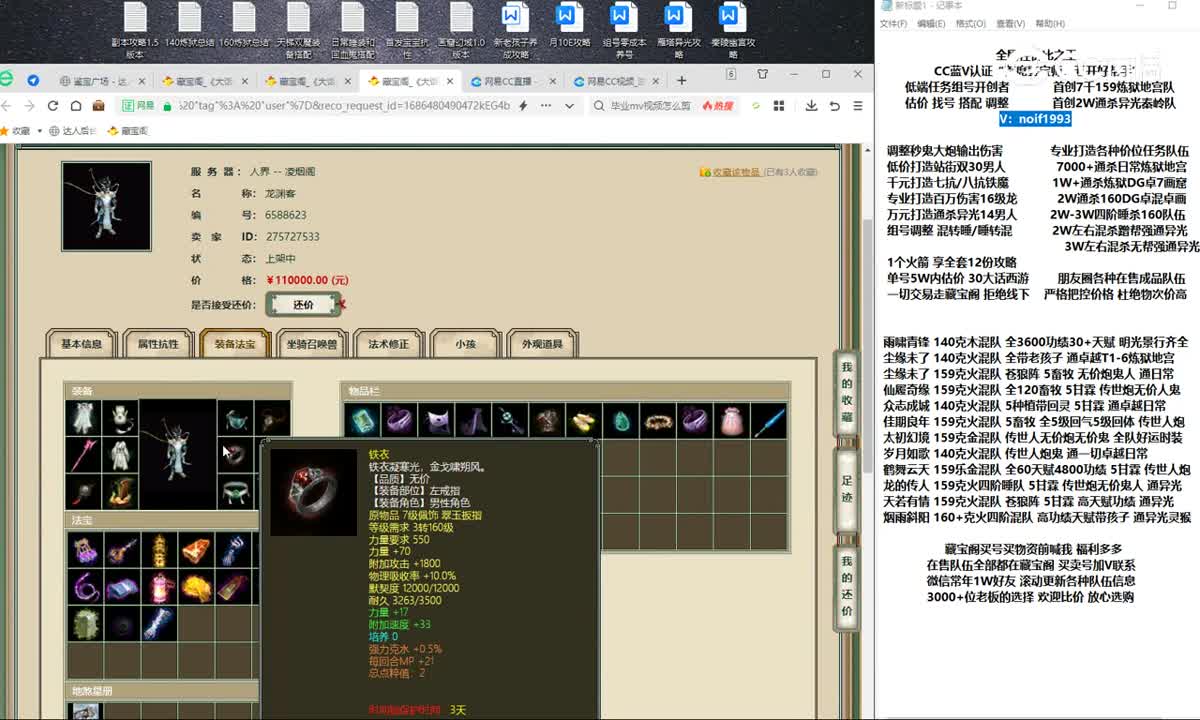Switch to 属性抗性 tab
Screen dimensions: 1200x720
point(158,343)
